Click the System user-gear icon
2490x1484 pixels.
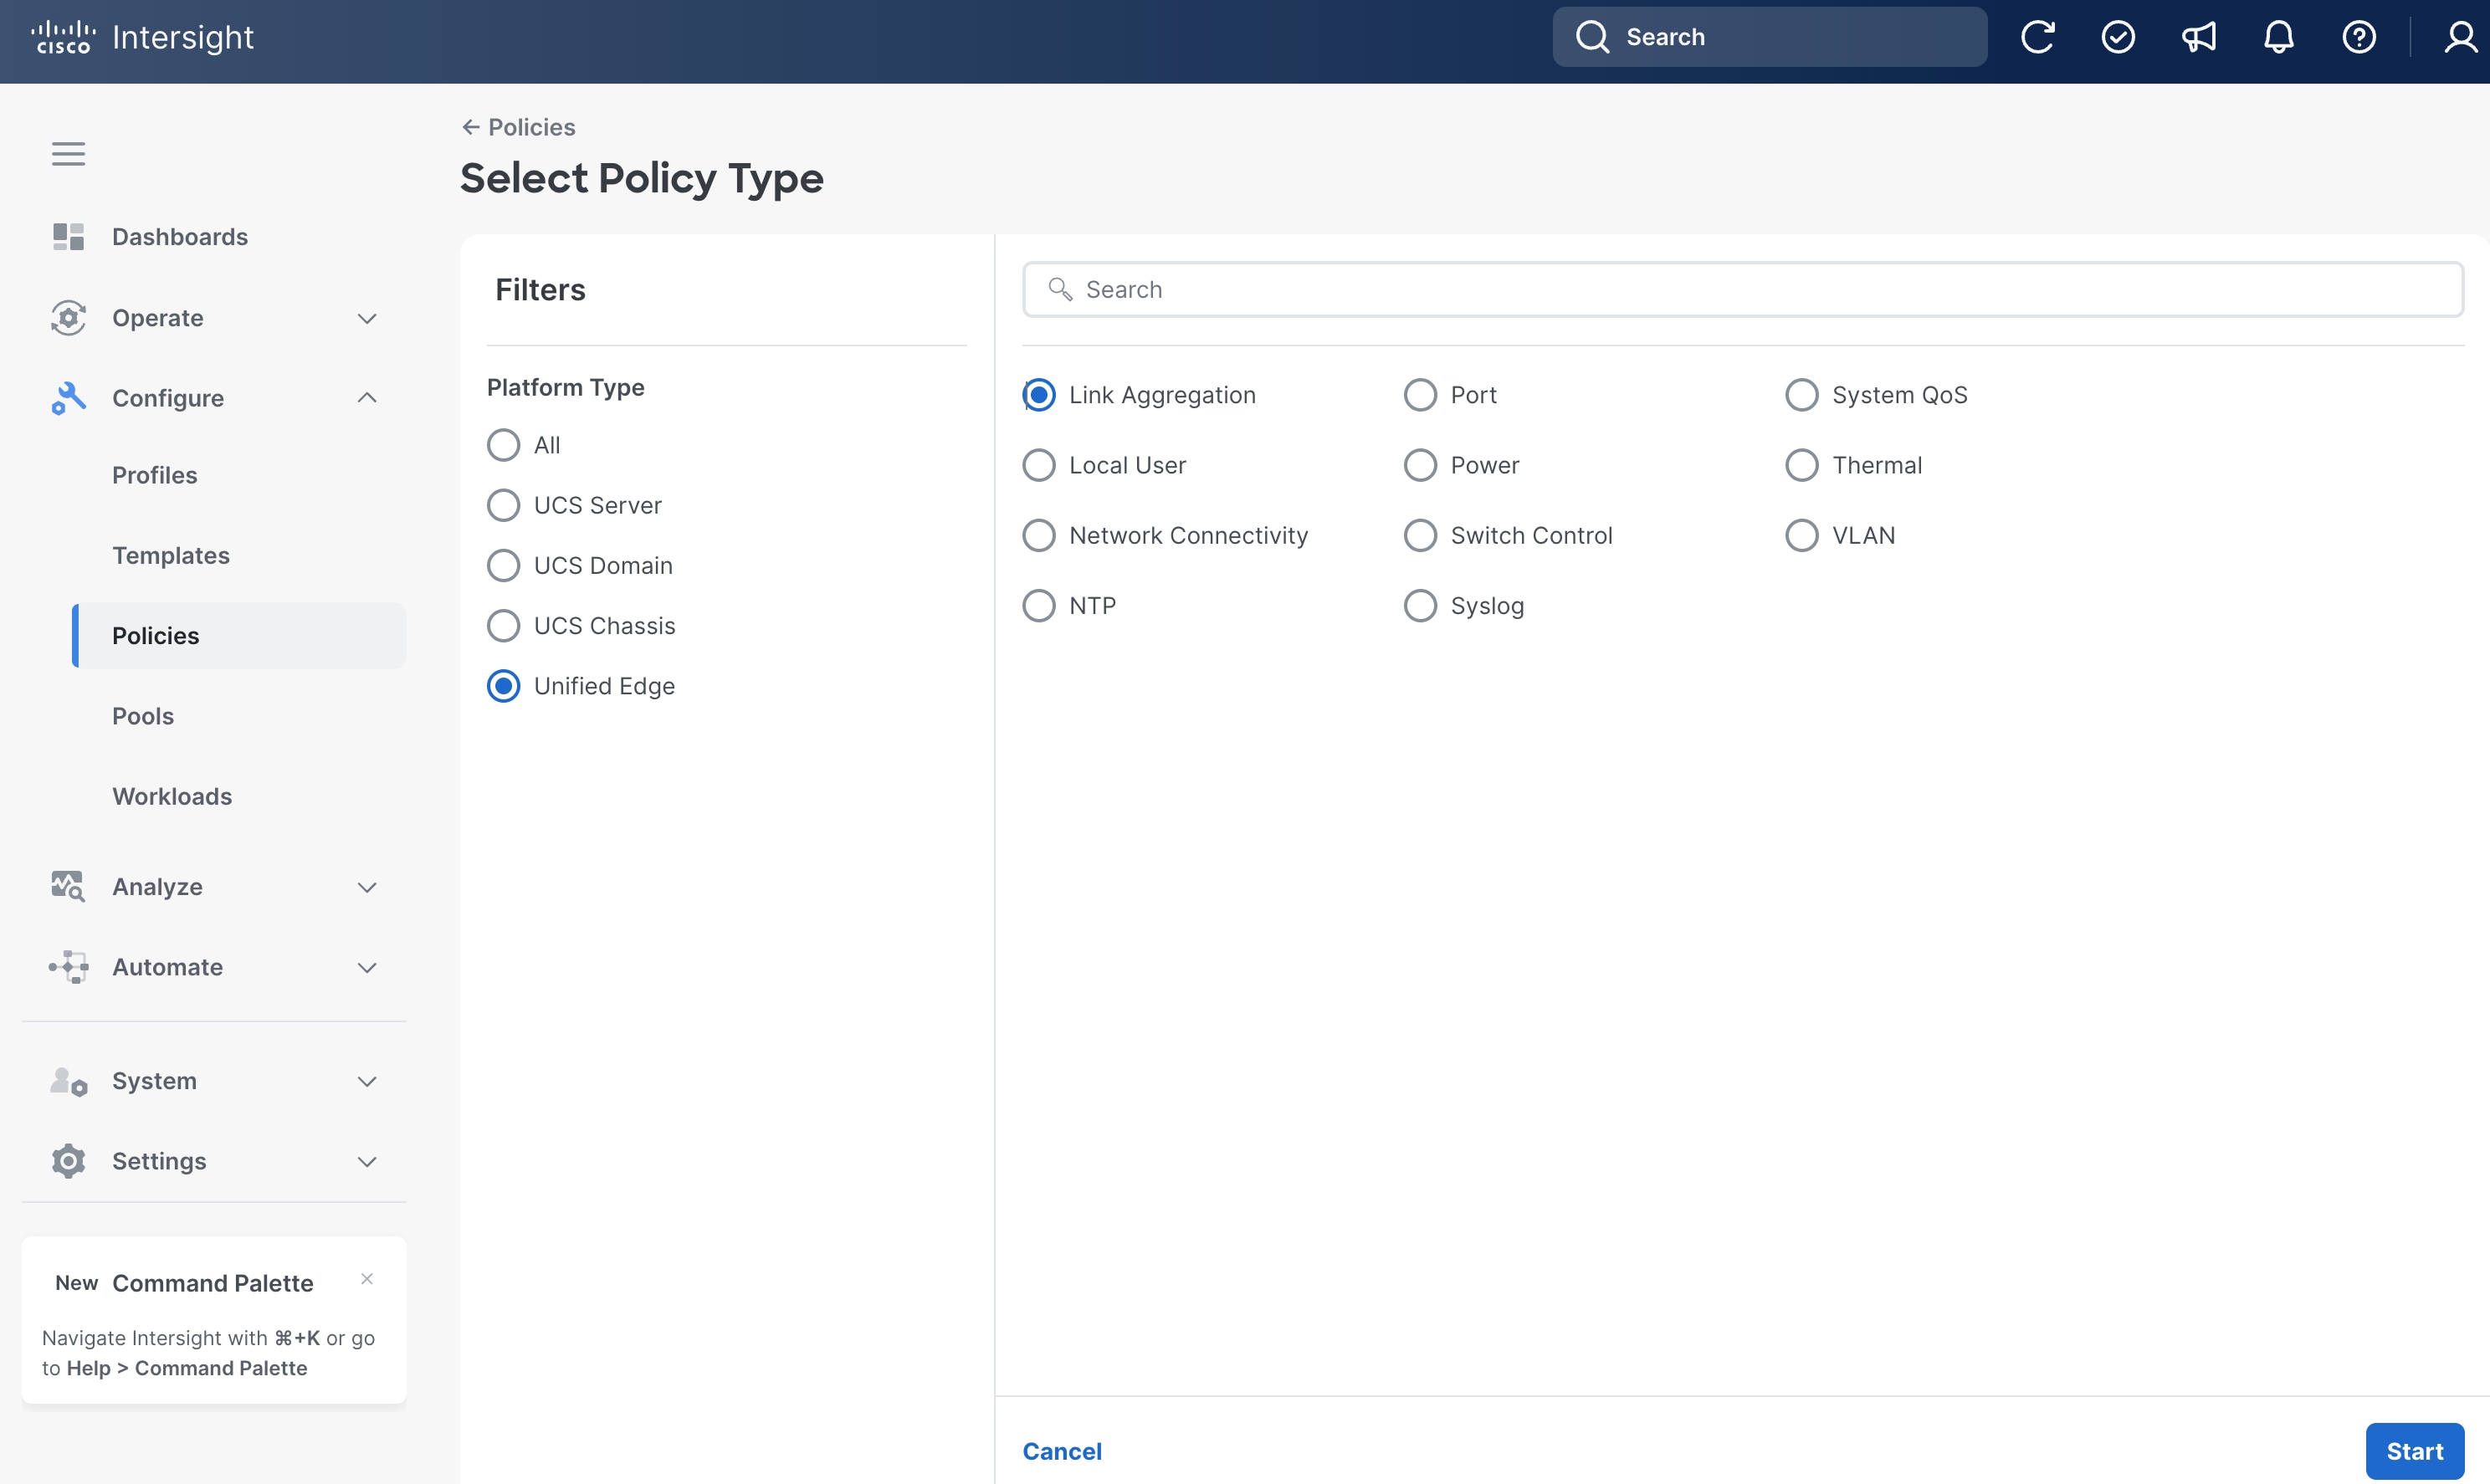pos(68,1081)
